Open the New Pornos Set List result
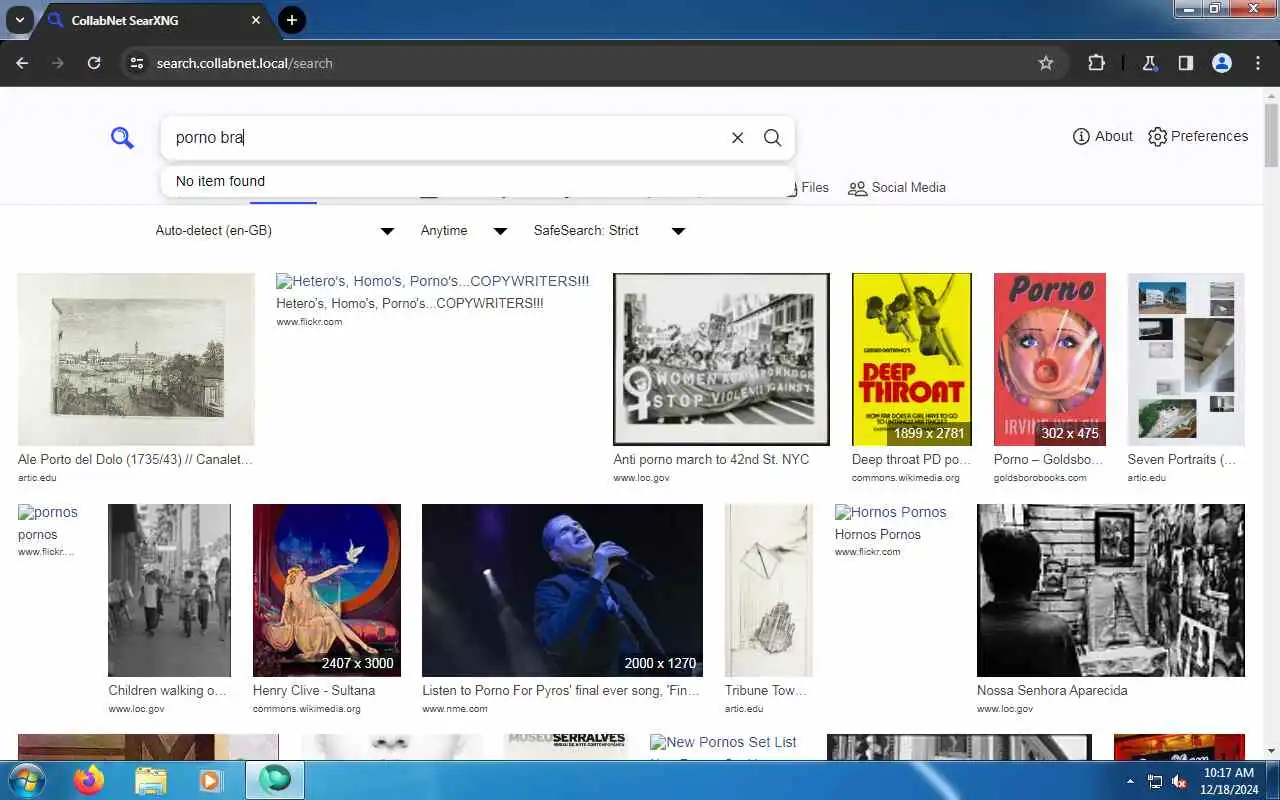The width and height of the screenshot is (1280, 800). (723, 742)
